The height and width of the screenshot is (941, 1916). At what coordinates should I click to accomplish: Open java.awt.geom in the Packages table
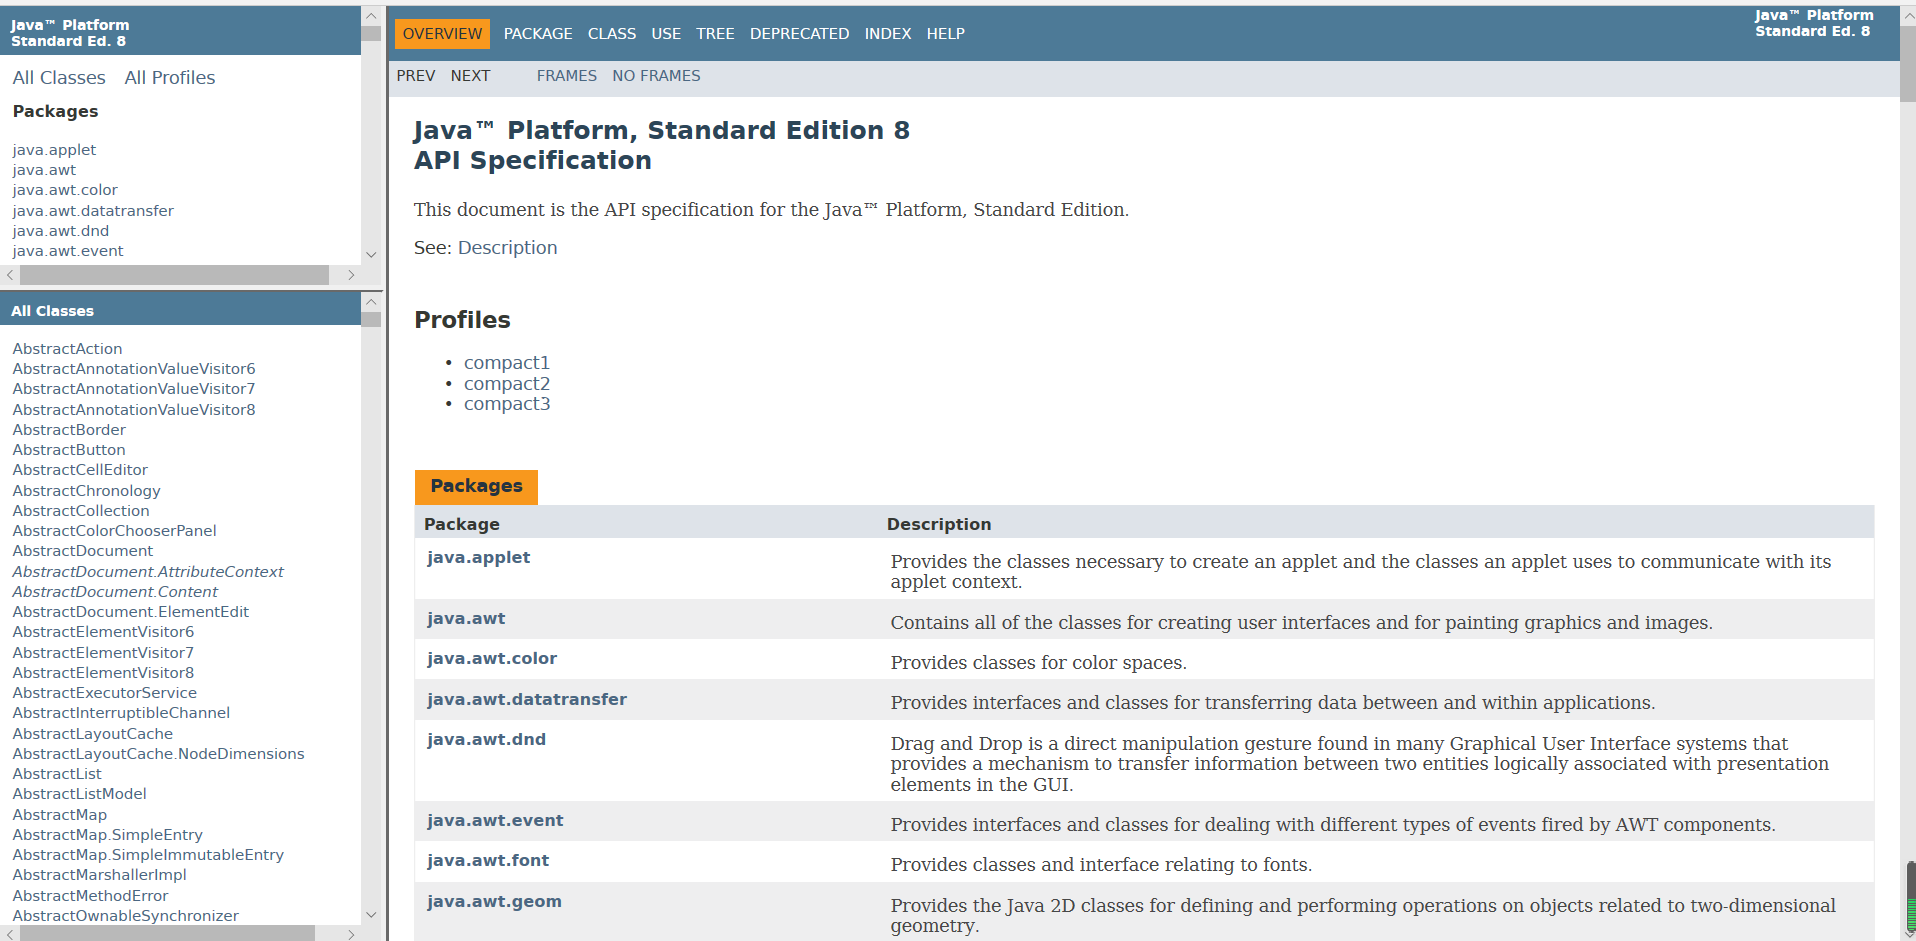[494, 902]
